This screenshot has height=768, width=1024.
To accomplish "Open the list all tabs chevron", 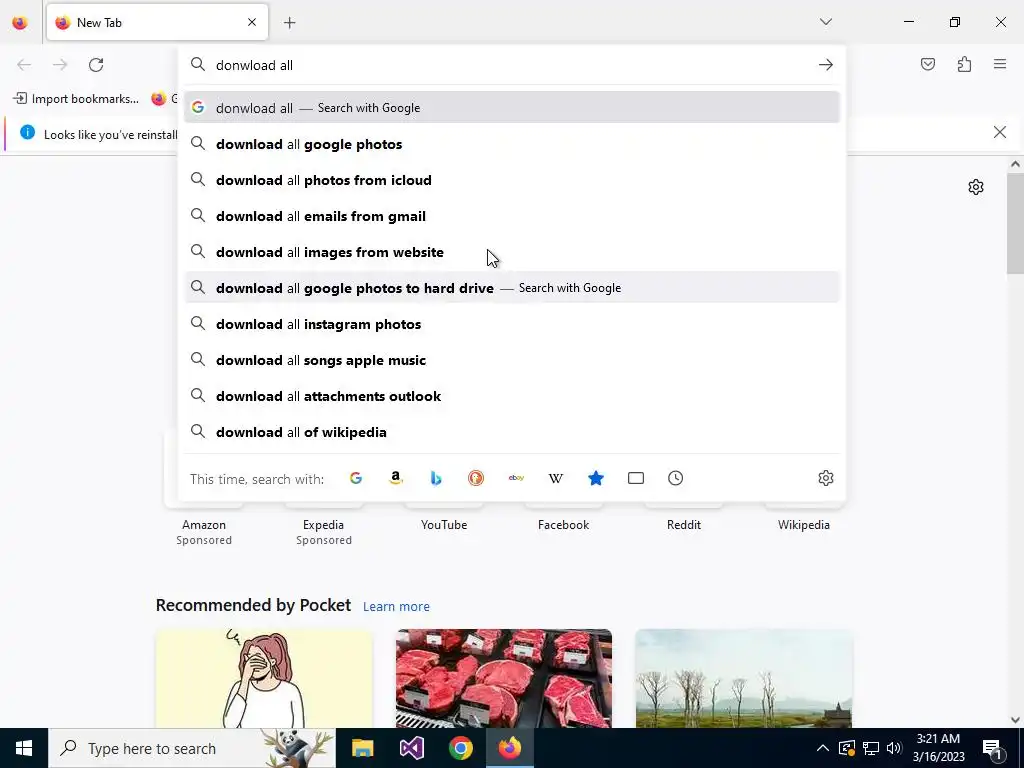I will (x=825, y=22).
